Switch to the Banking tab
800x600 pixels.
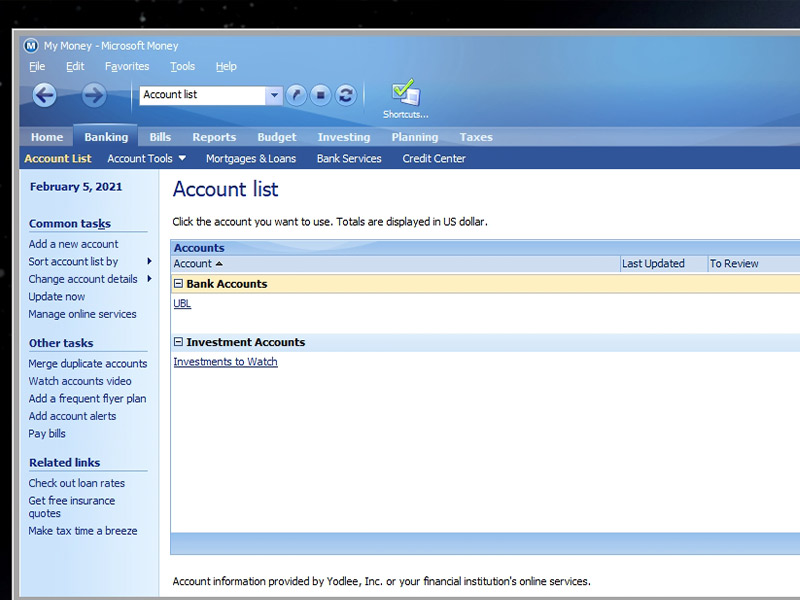106,137
